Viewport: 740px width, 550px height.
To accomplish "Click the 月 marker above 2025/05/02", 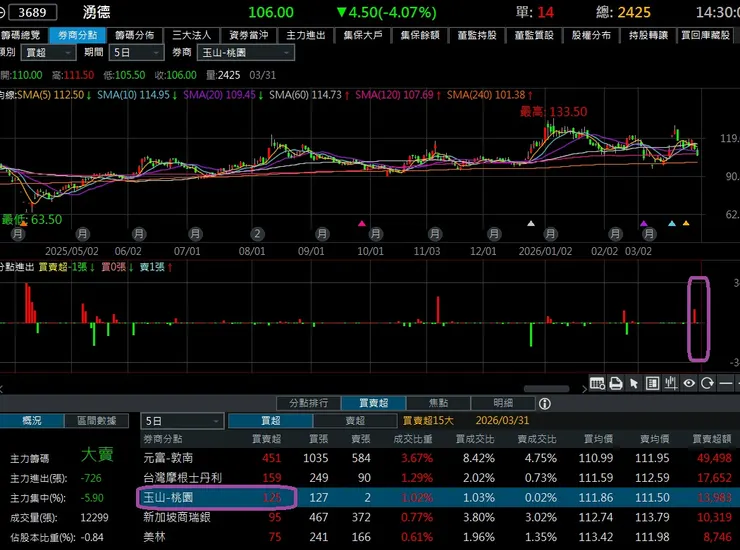I will point(82,234).
